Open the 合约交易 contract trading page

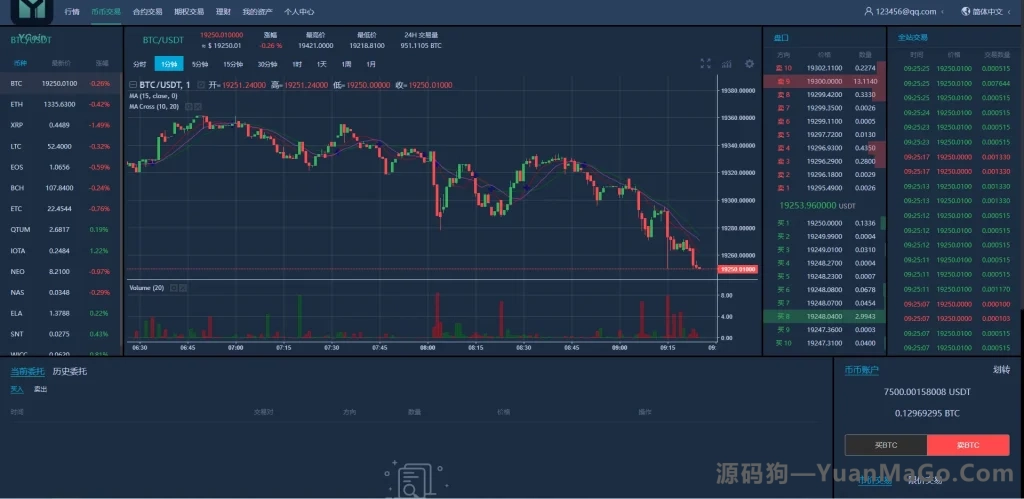tap(148, 11)
